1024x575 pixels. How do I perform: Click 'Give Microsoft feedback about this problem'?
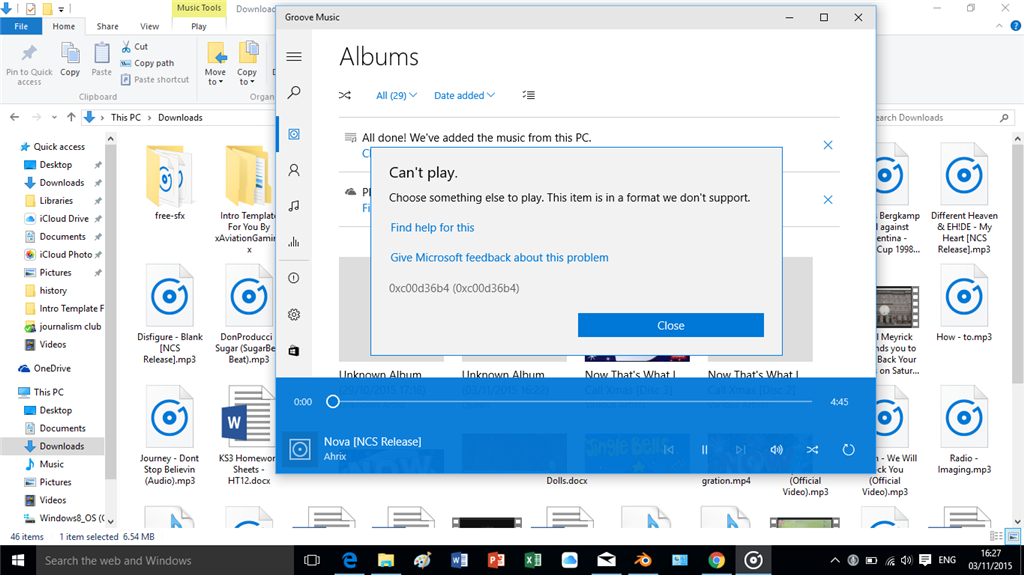pos(500,257)
